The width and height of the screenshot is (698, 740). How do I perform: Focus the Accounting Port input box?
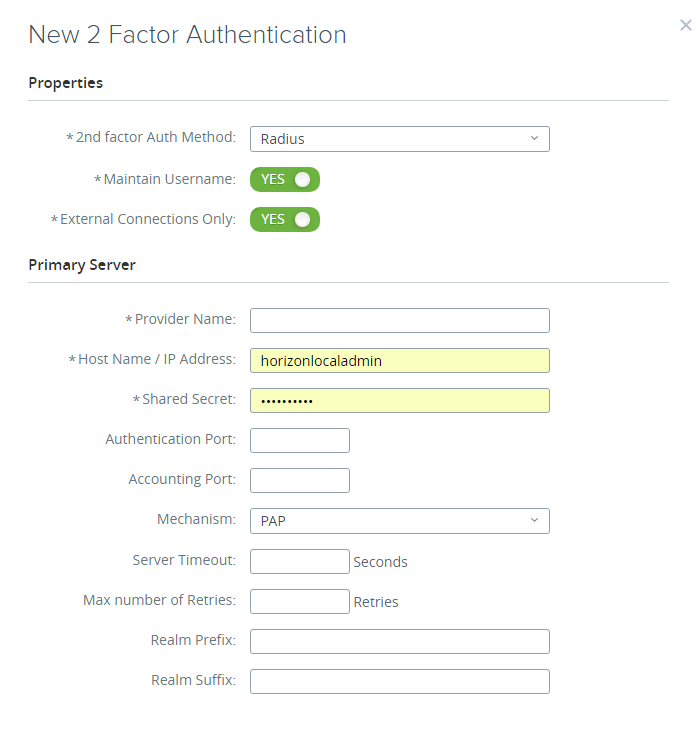coord(299,480)
